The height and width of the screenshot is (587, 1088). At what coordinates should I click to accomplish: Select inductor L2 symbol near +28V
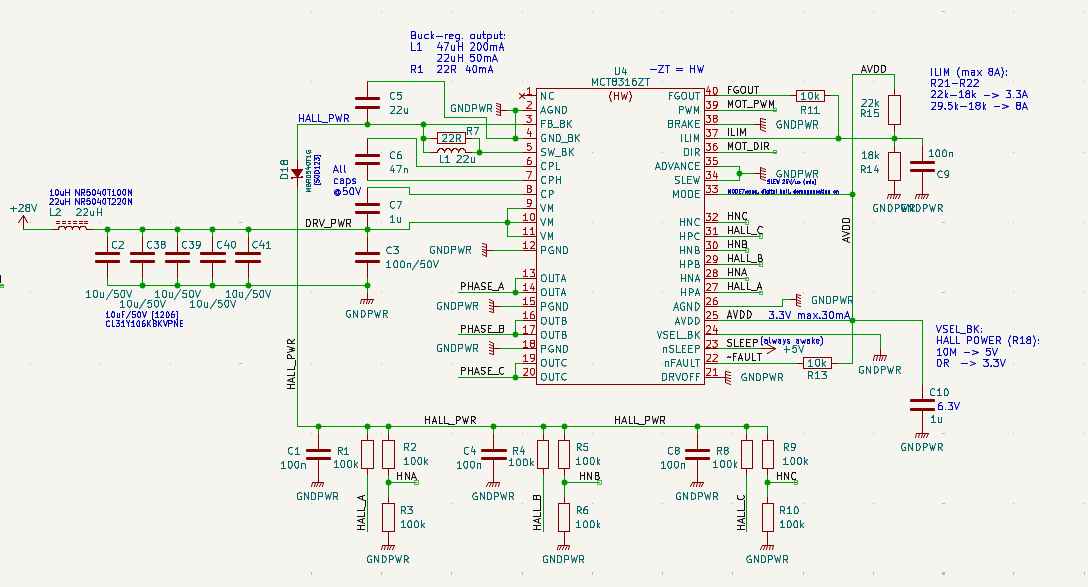[x=71, y=226]
